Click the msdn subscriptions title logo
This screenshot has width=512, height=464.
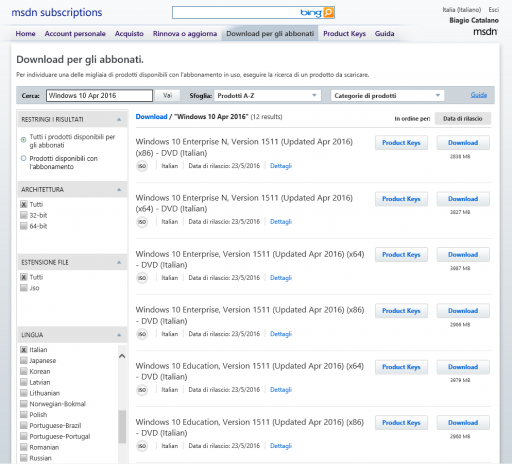[x=57, y=12]
